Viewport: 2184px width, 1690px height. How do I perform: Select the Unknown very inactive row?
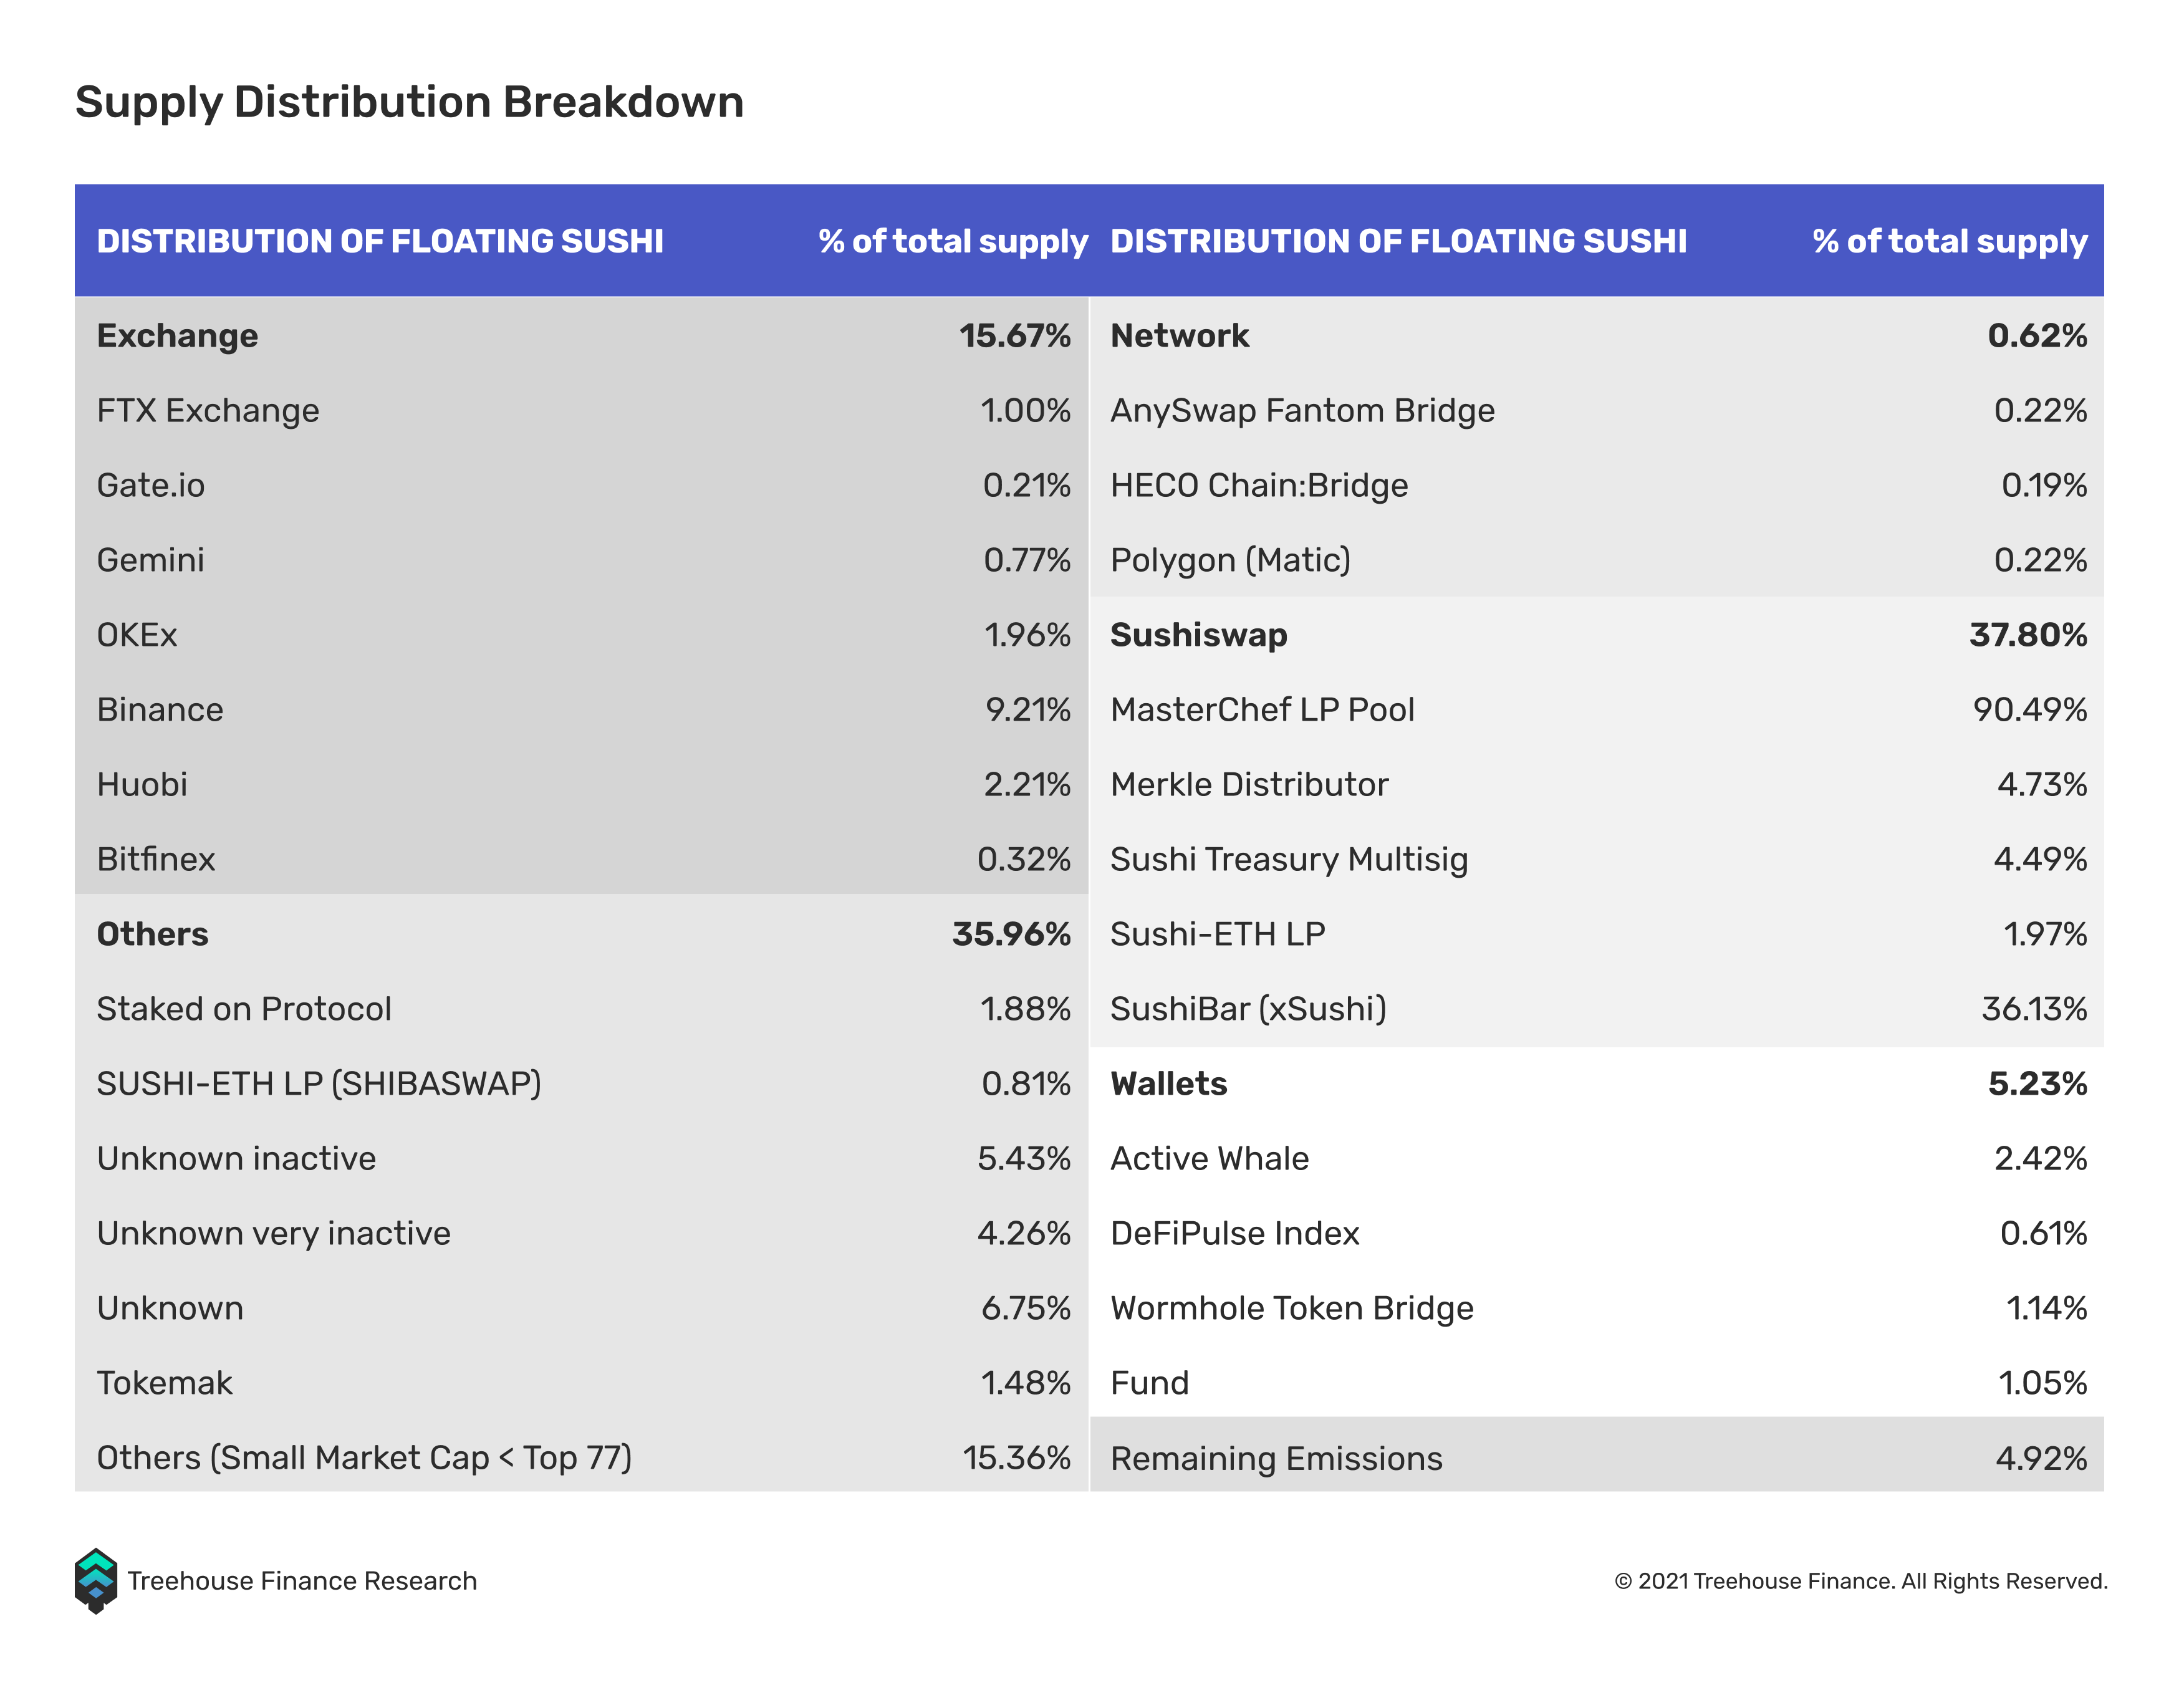[x=582, y=1233]
